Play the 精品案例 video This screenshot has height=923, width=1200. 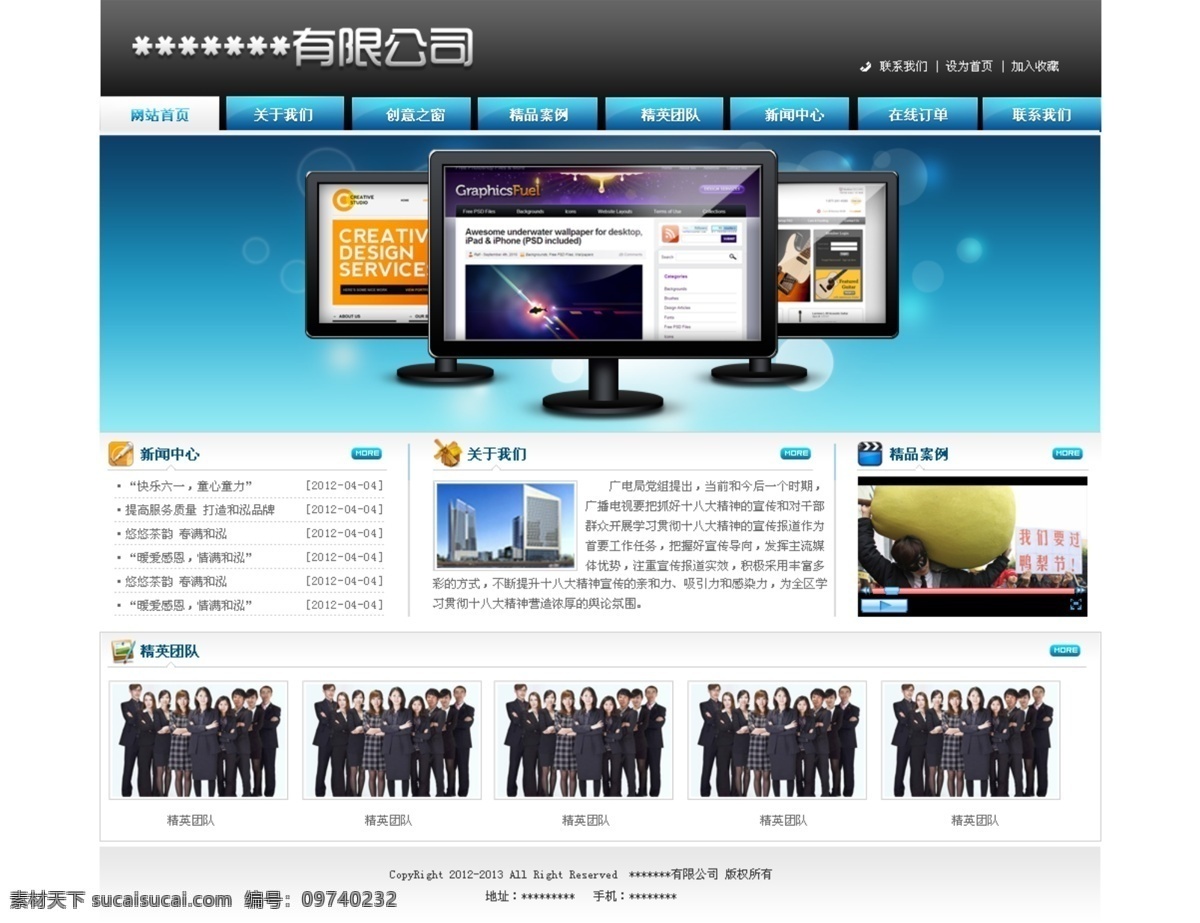click(x=884, y=605)
